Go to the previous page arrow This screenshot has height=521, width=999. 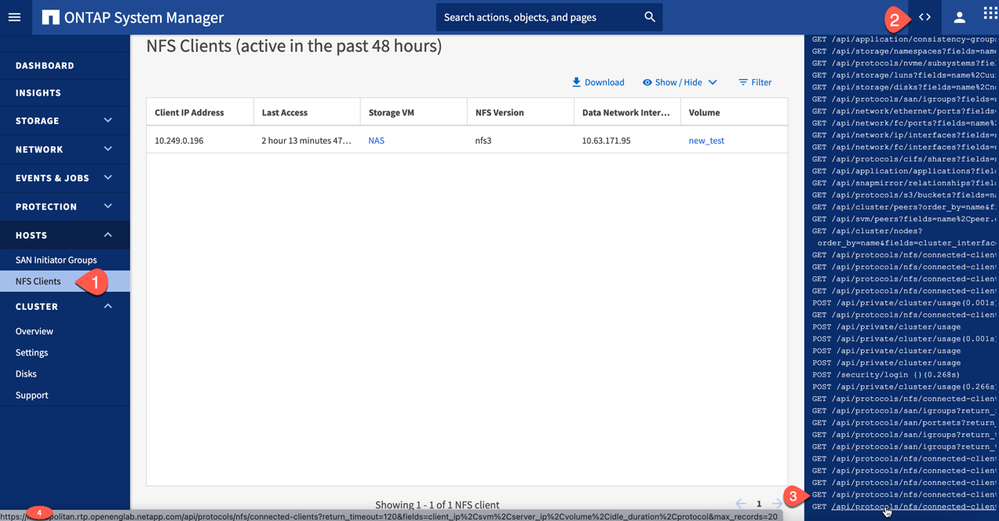pyautogui.click(x=740, y=504)
